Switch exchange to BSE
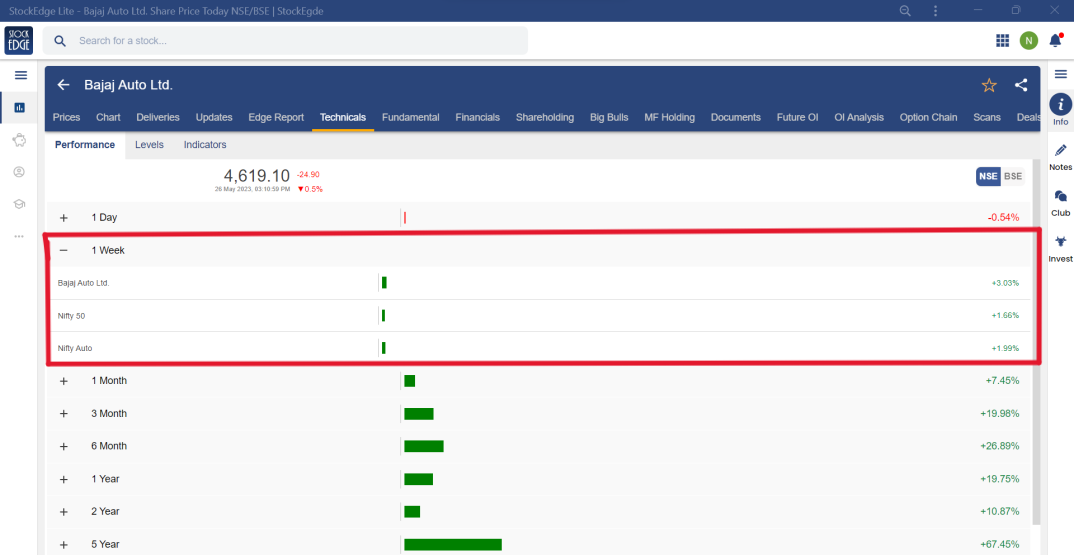Image resolution: width=1074 pixels, height=555 pixels. [1013, 176]
